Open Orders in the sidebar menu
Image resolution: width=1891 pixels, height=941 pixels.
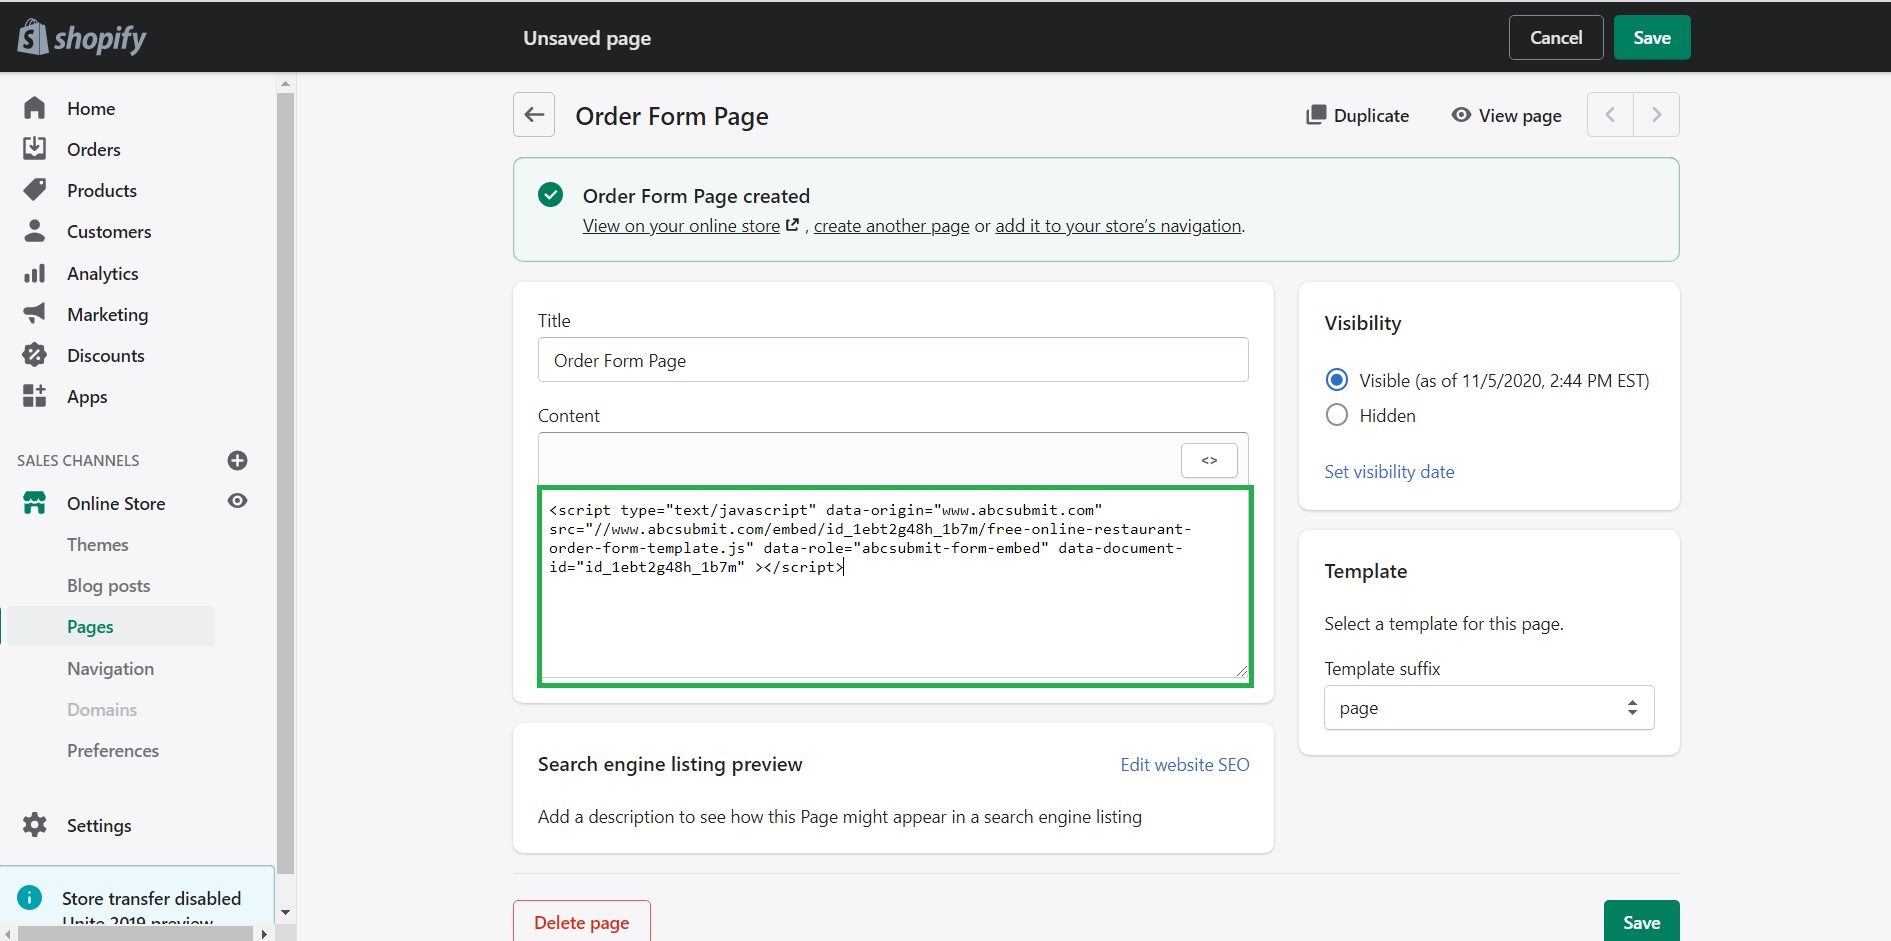click(x=94, y=149)
